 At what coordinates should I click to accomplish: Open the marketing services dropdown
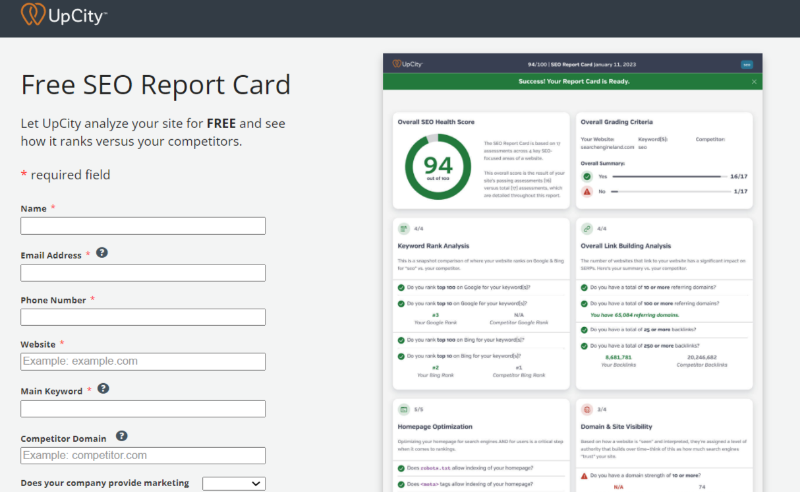234,483
